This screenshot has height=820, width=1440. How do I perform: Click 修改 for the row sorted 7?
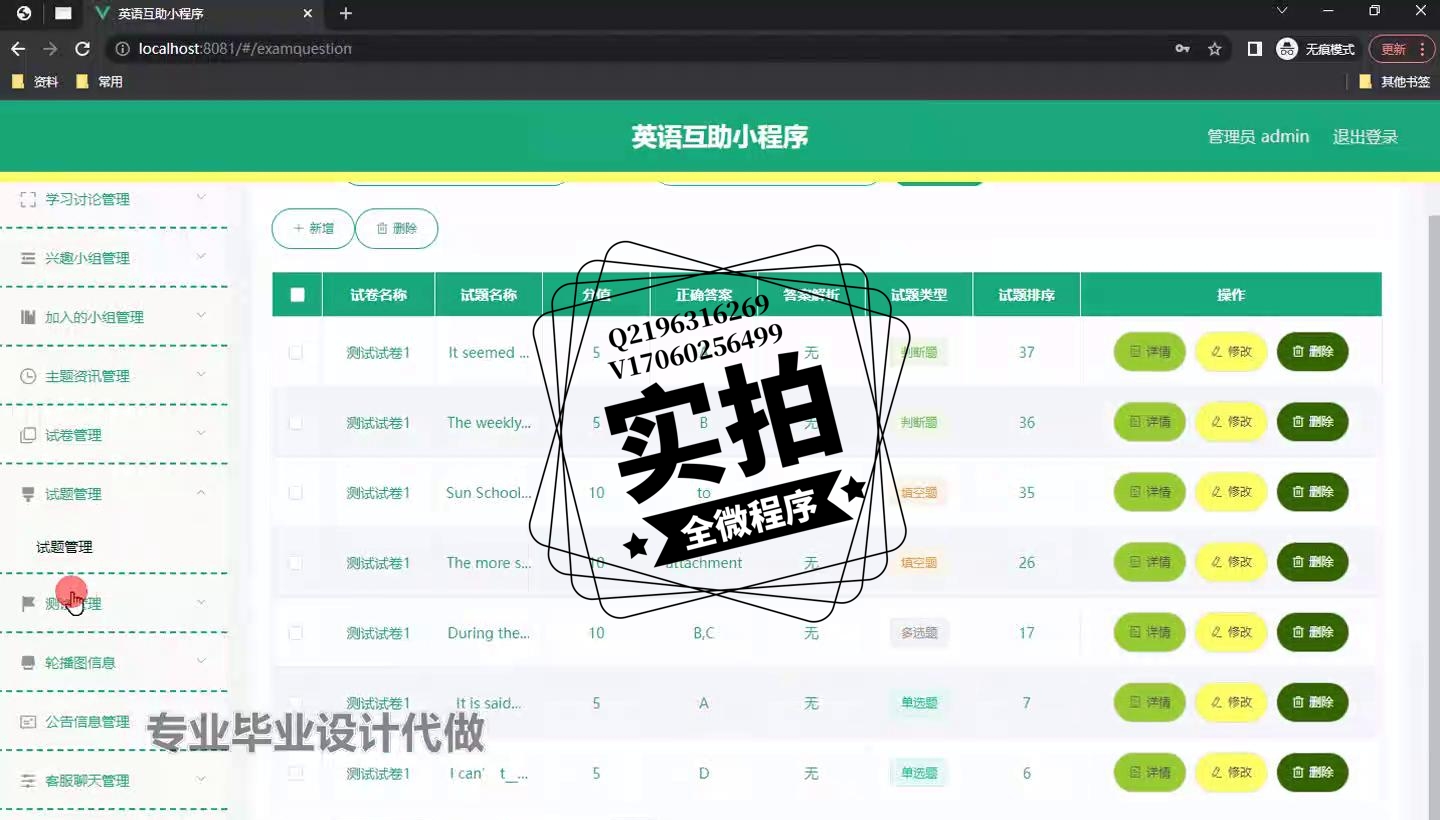[1231, 702]
